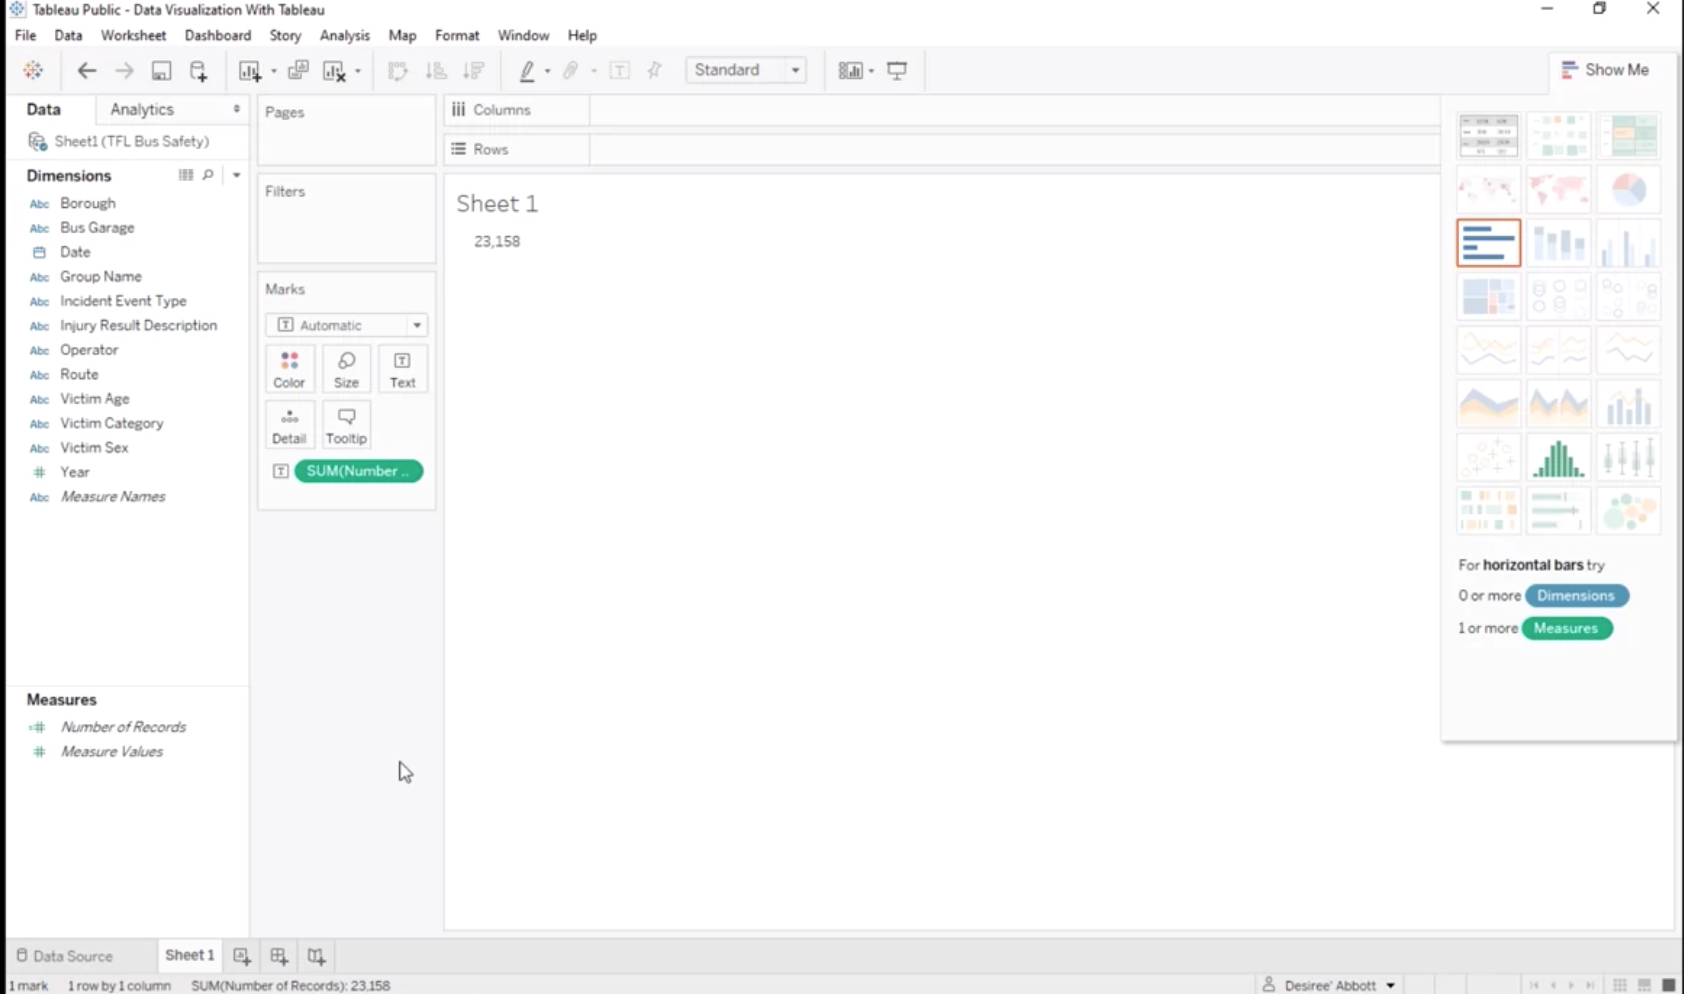Click the Show/hide cards icon
The width and height of the screenshot is (1684, 994).
[850, 70]
